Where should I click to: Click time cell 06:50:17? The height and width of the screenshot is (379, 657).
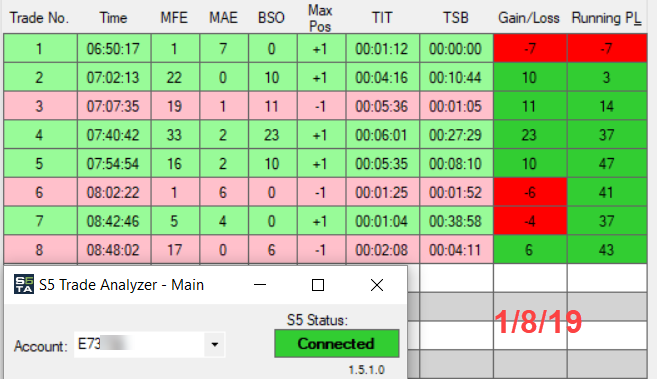(x=114, y=49)
